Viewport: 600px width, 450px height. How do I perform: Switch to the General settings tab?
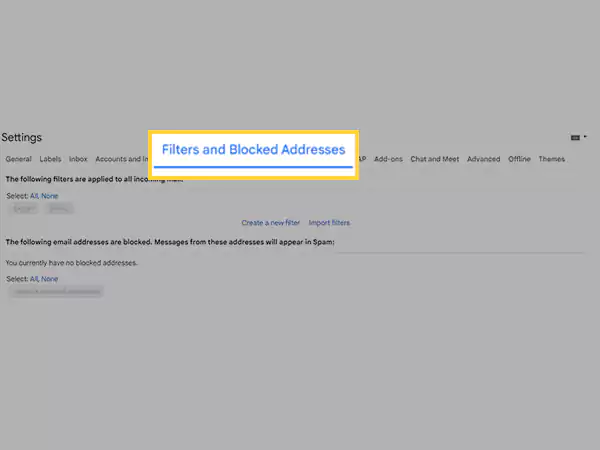tap(18, 159)
